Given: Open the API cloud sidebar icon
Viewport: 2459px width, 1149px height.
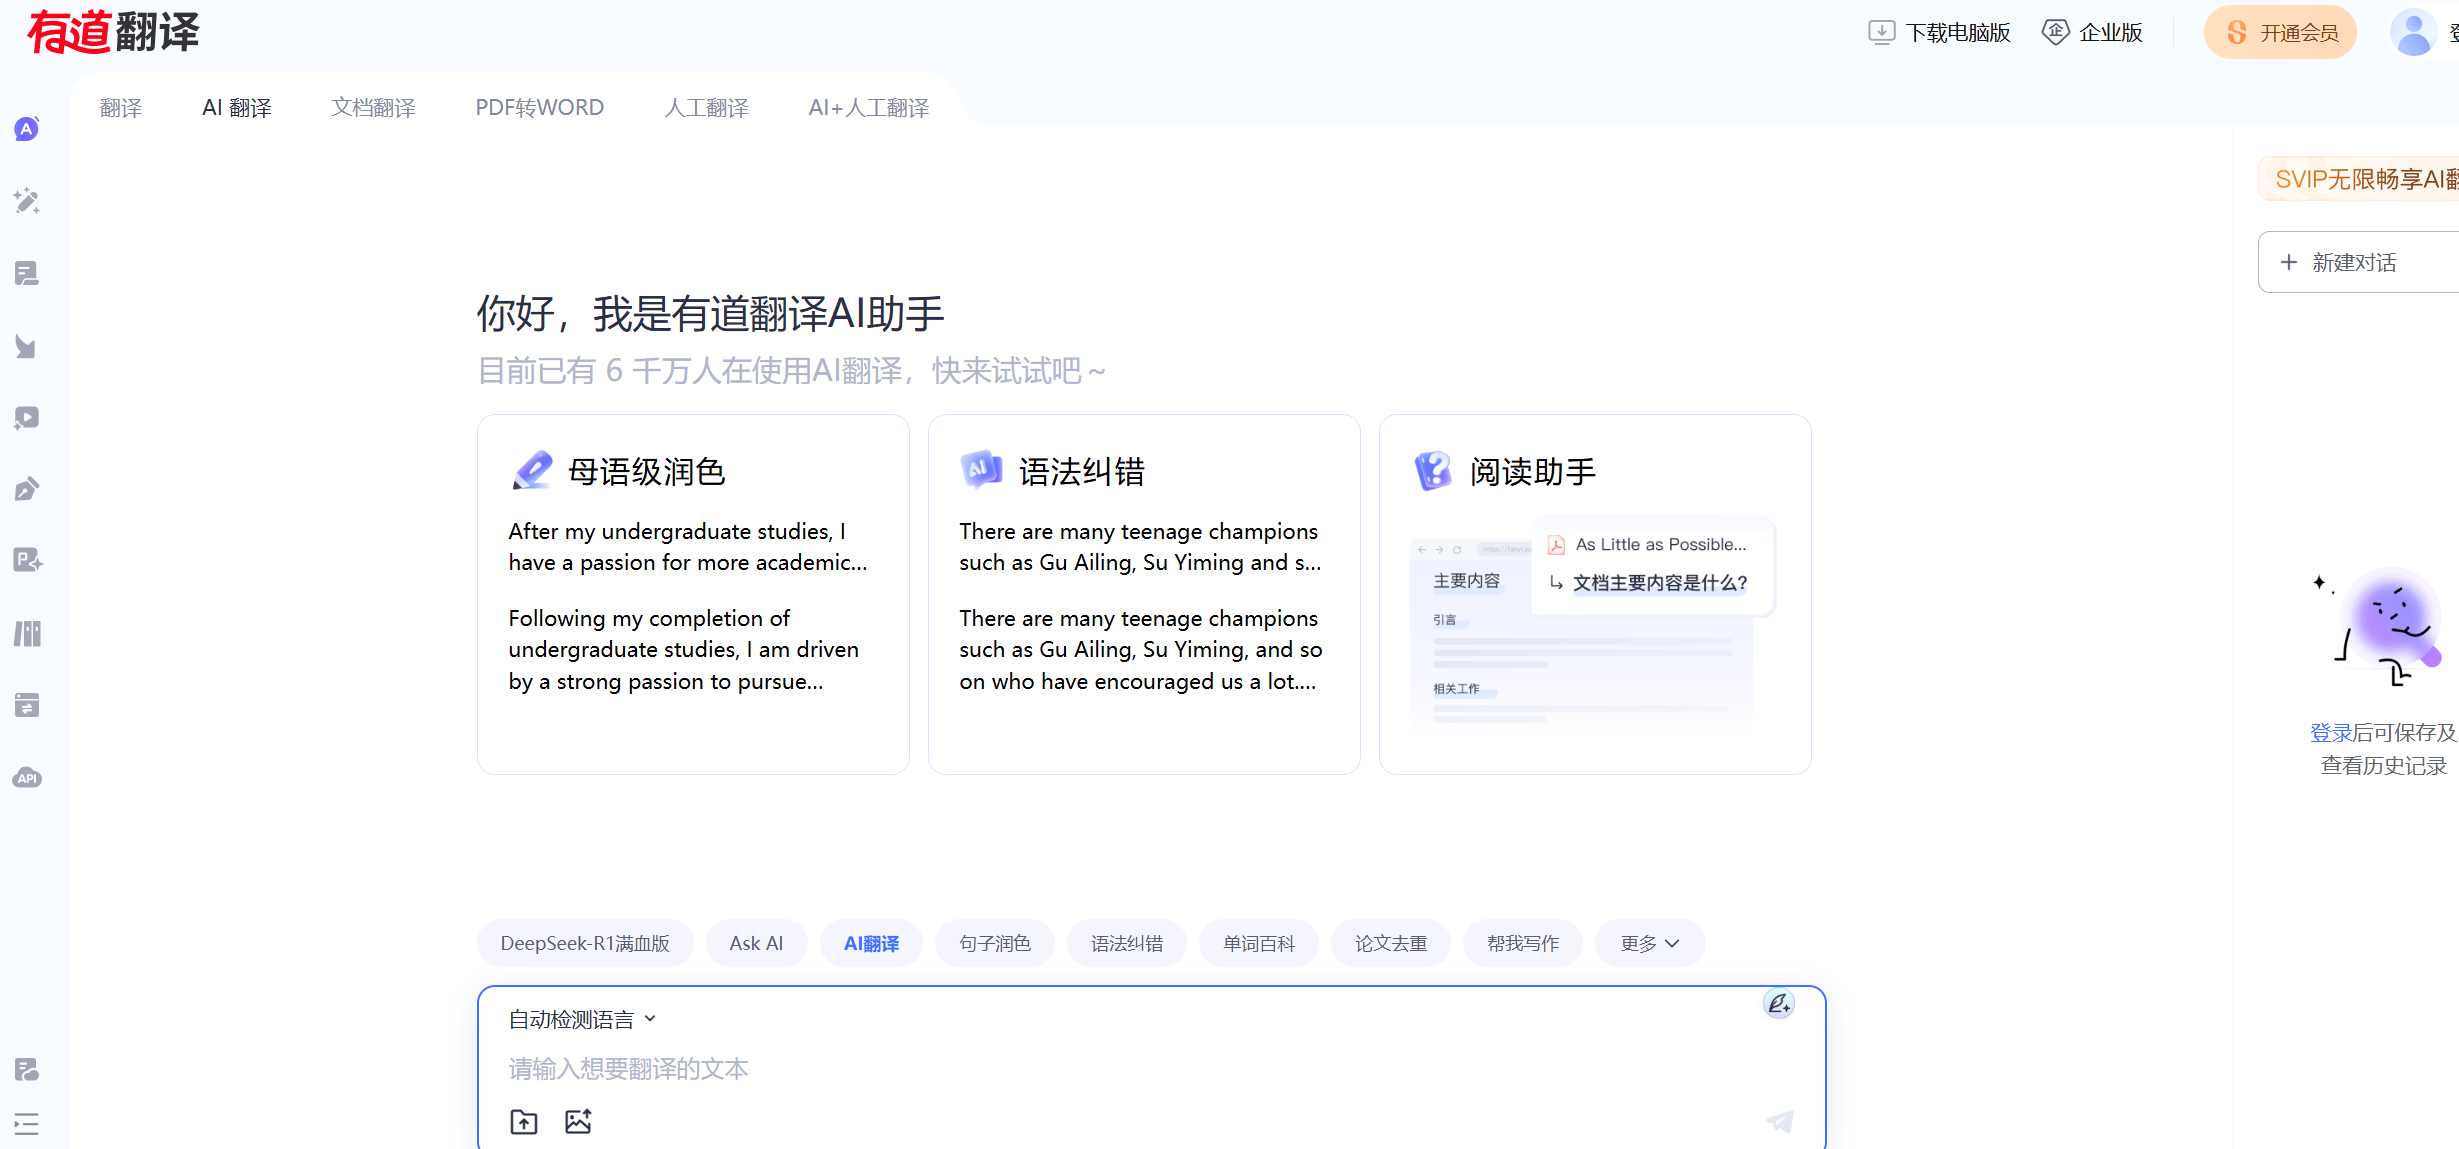Looking at the screenshot, I should [x=27, y=778].
